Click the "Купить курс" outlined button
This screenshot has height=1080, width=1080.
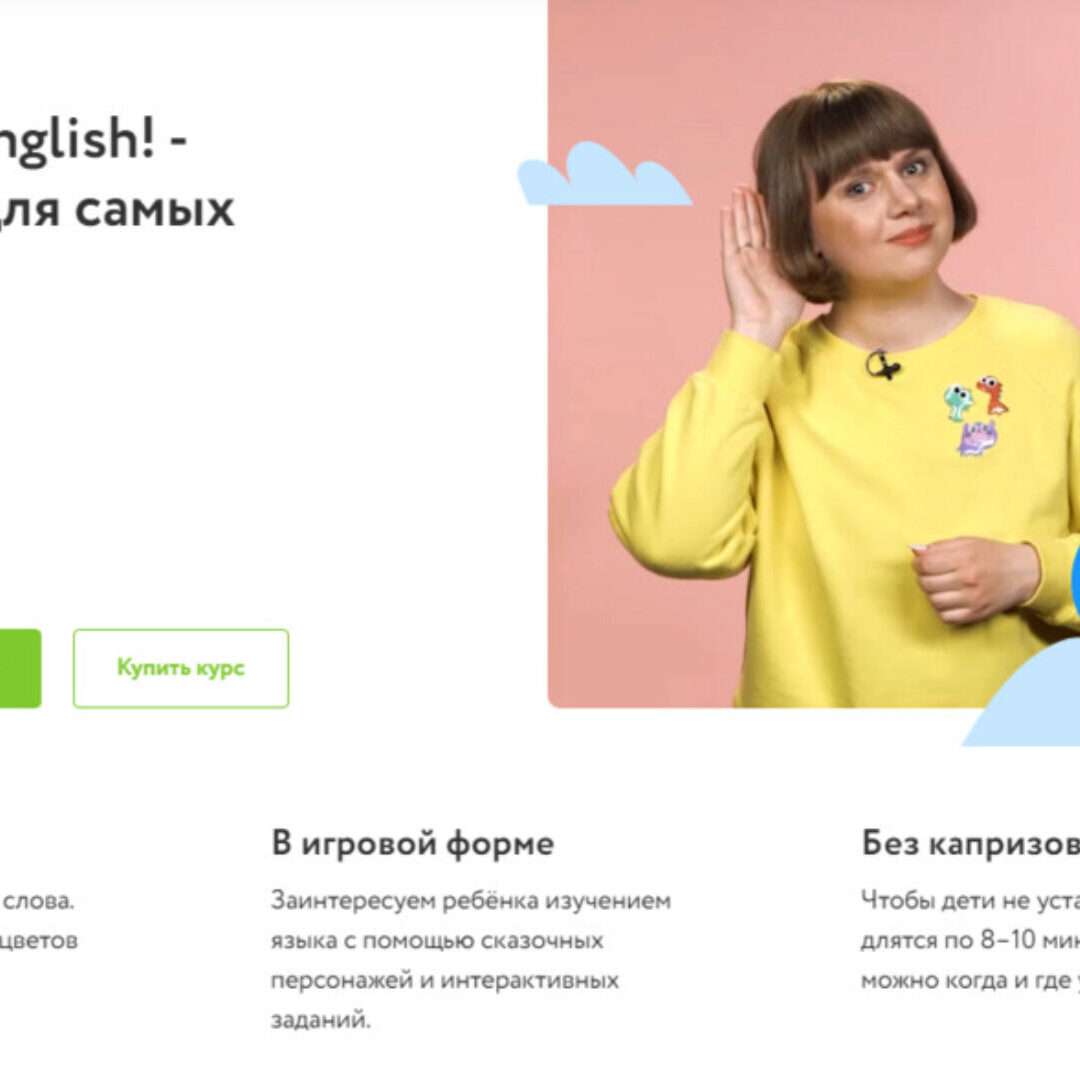tap(180, 668)
